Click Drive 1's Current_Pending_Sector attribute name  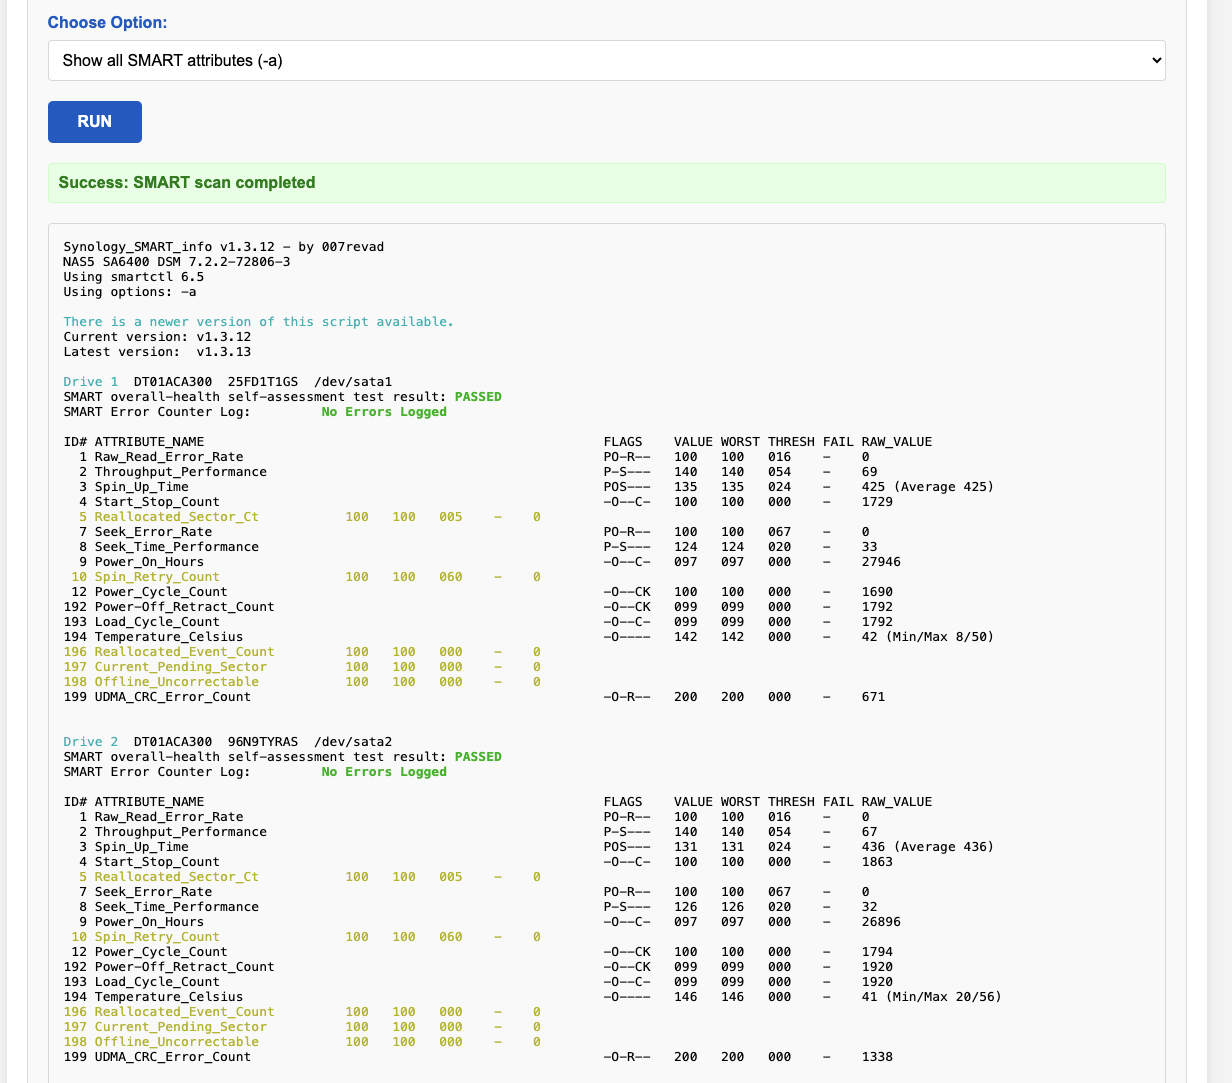[x=181, y=667]
